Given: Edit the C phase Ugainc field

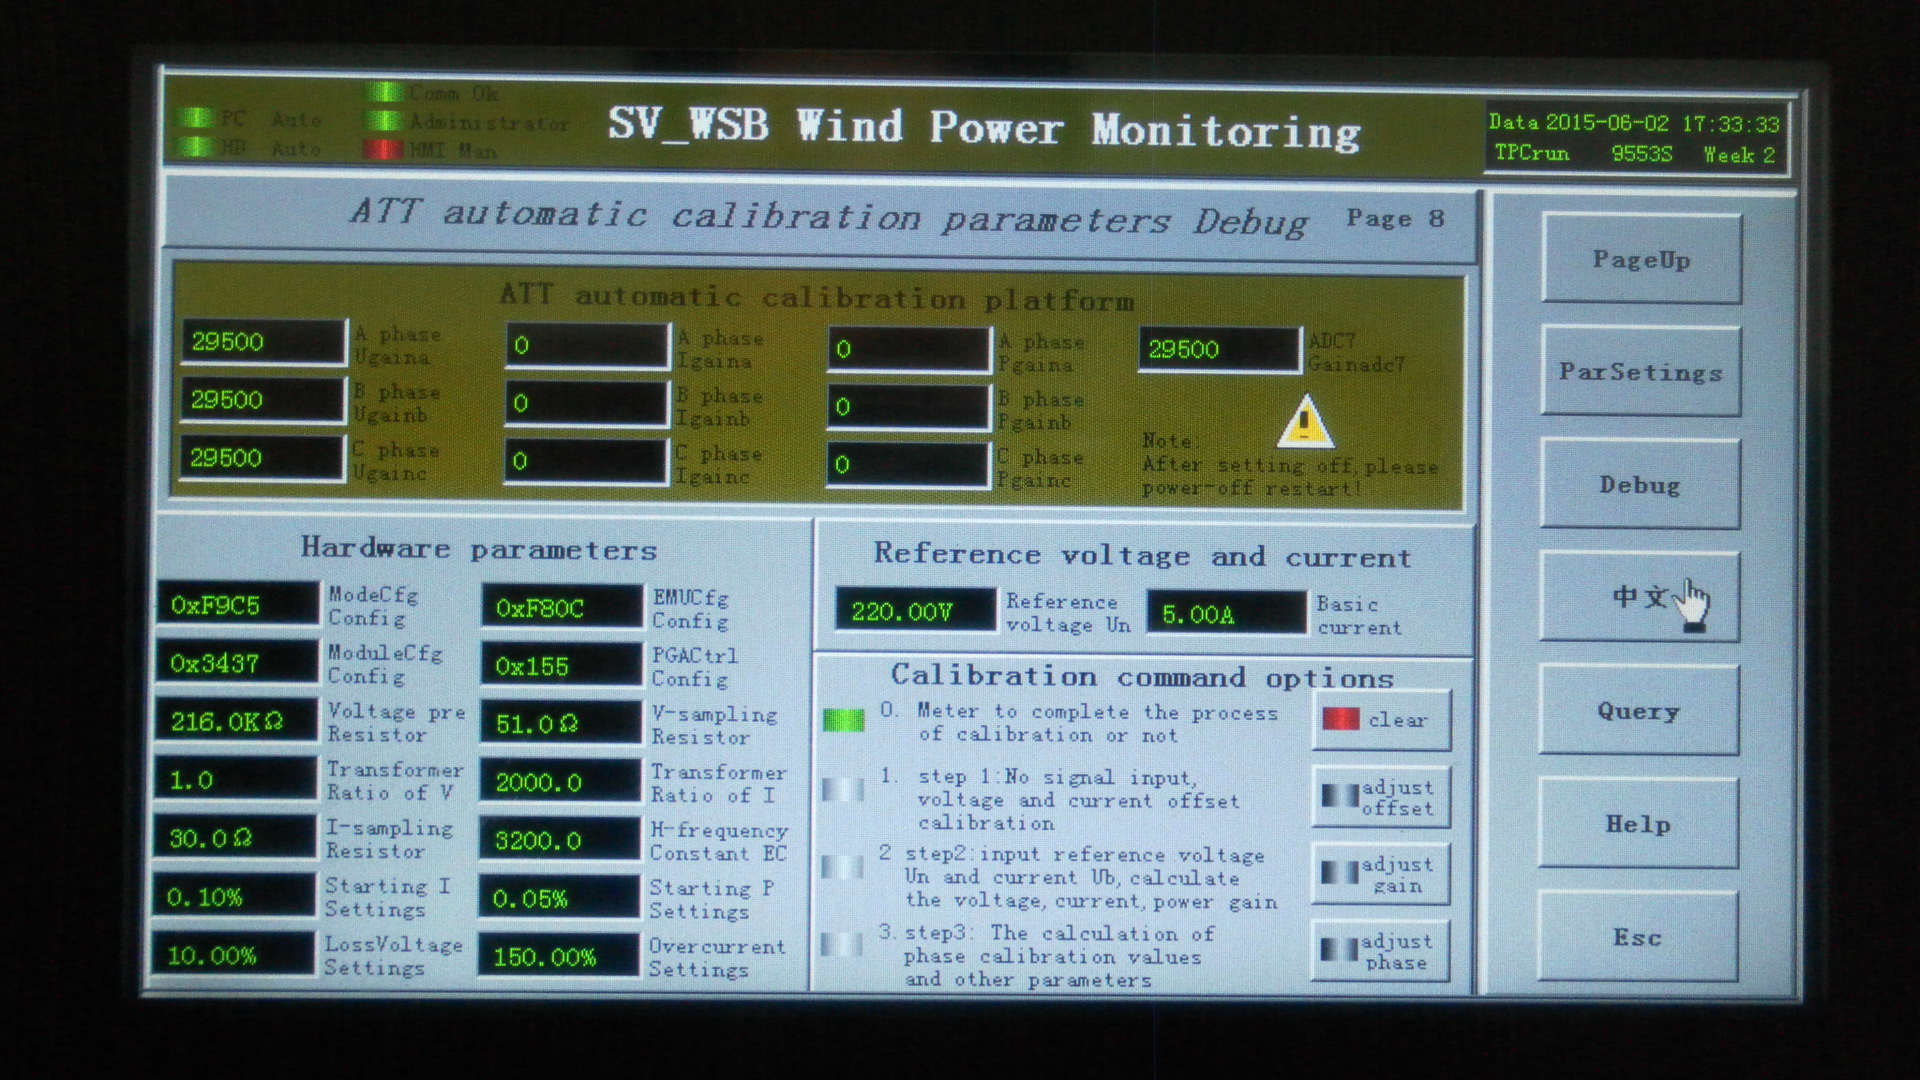Looking at the screenshot, I should [262, 458].
